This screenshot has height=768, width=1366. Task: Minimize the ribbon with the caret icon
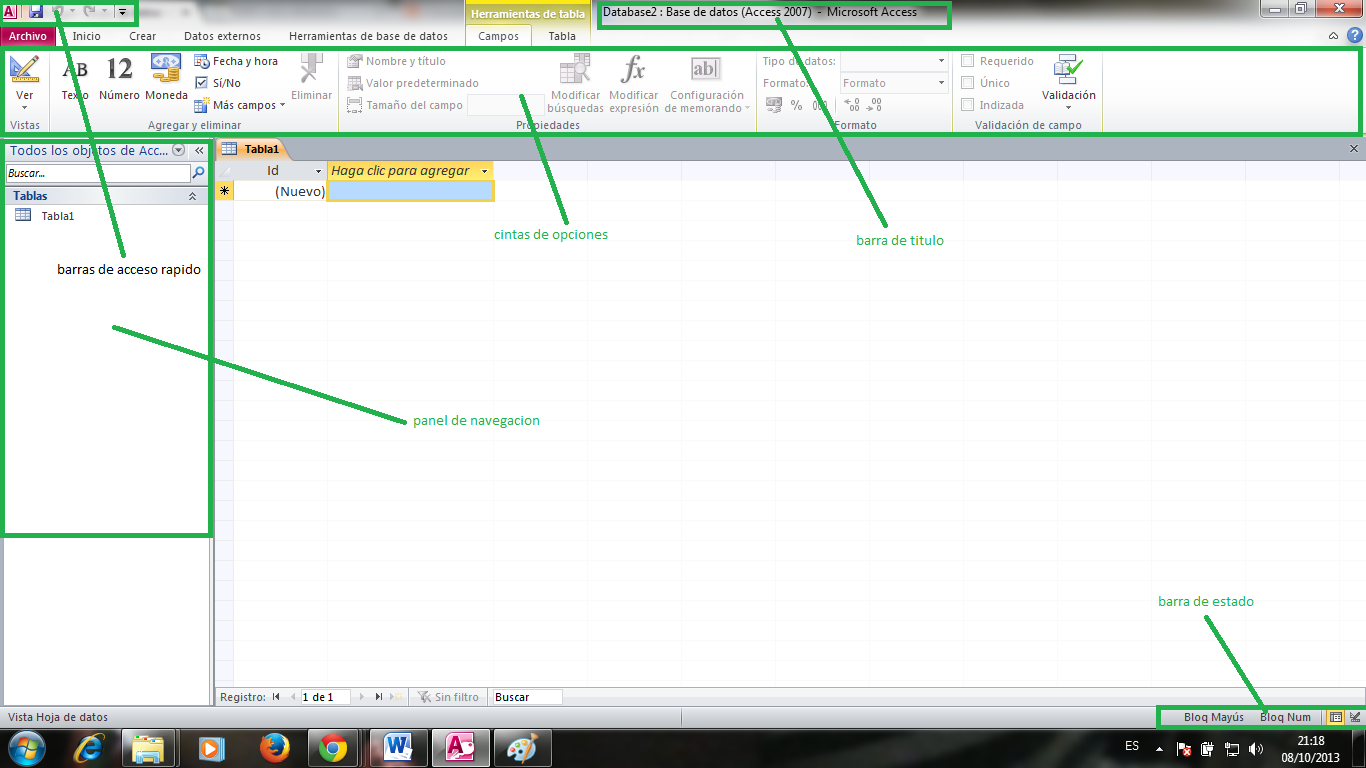[1333, 36]
